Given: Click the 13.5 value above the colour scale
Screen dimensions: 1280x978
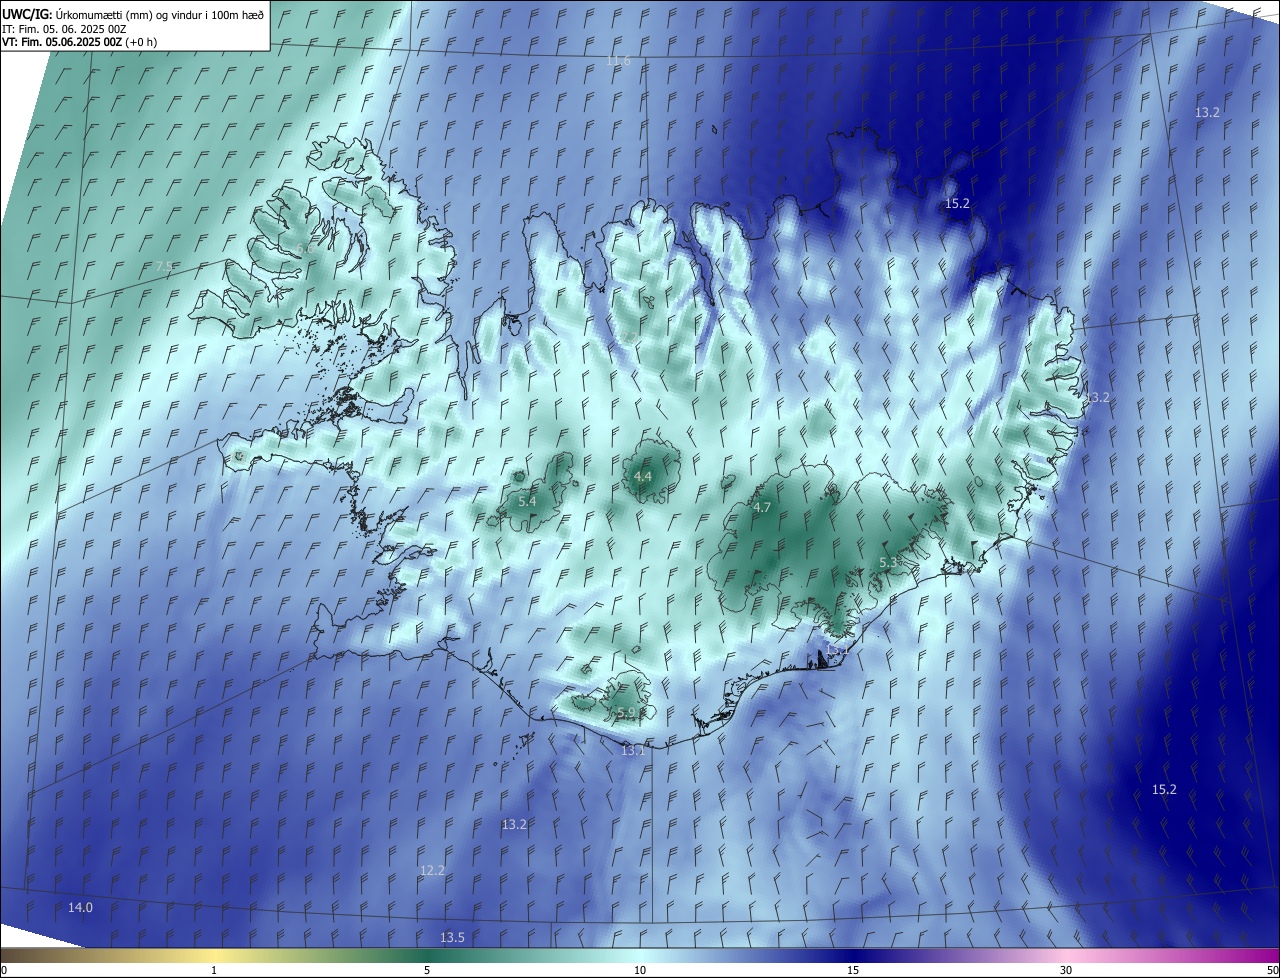Looking at the screenshot, I should coord(452,937).
